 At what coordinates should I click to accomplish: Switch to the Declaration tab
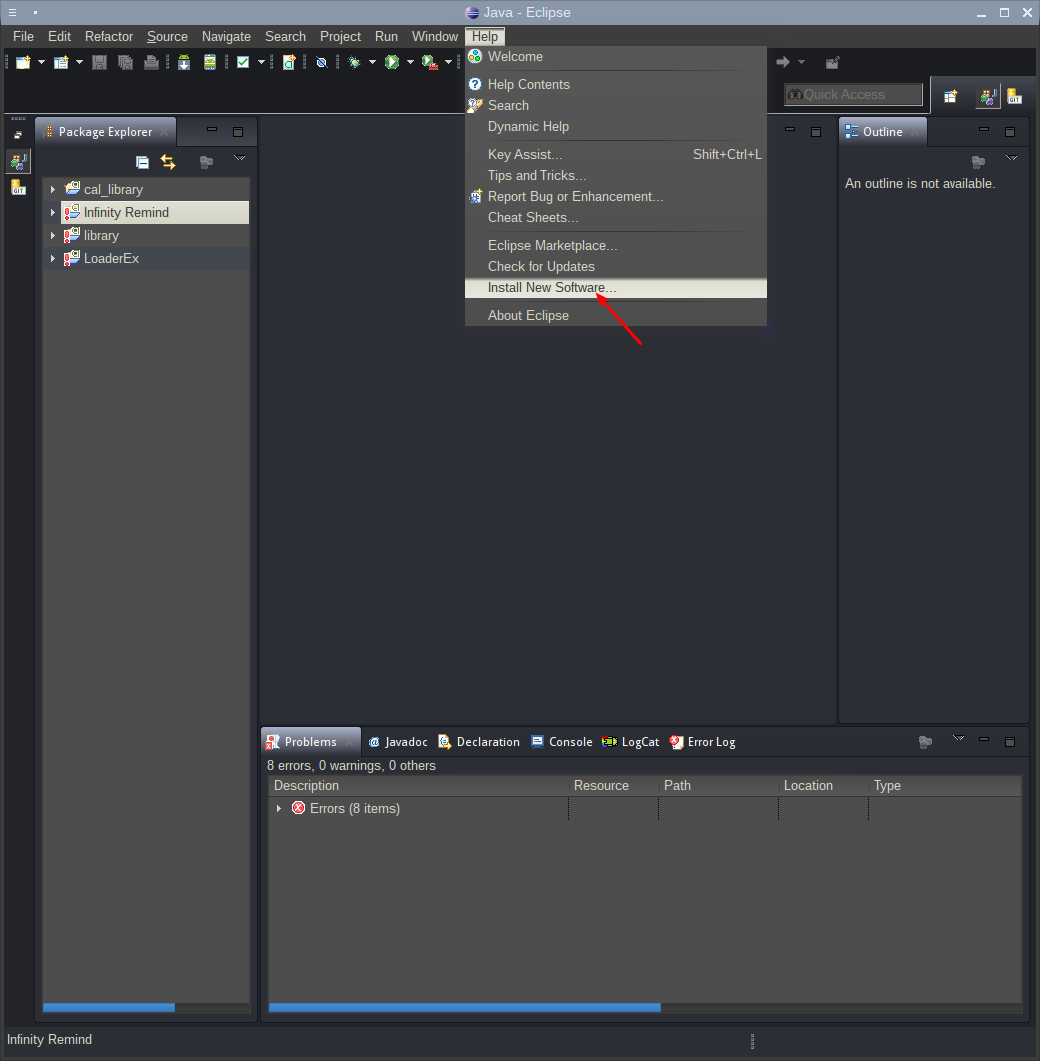[479, 742]
